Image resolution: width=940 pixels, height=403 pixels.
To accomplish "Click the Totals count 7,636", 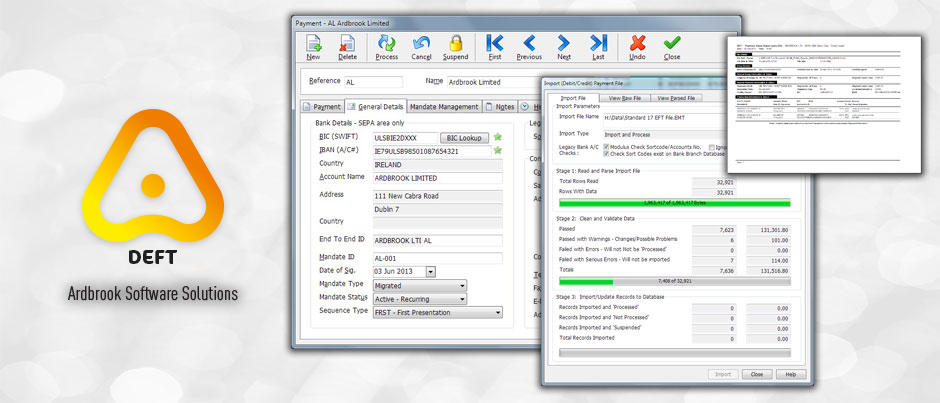I will [x=714, y=270].
